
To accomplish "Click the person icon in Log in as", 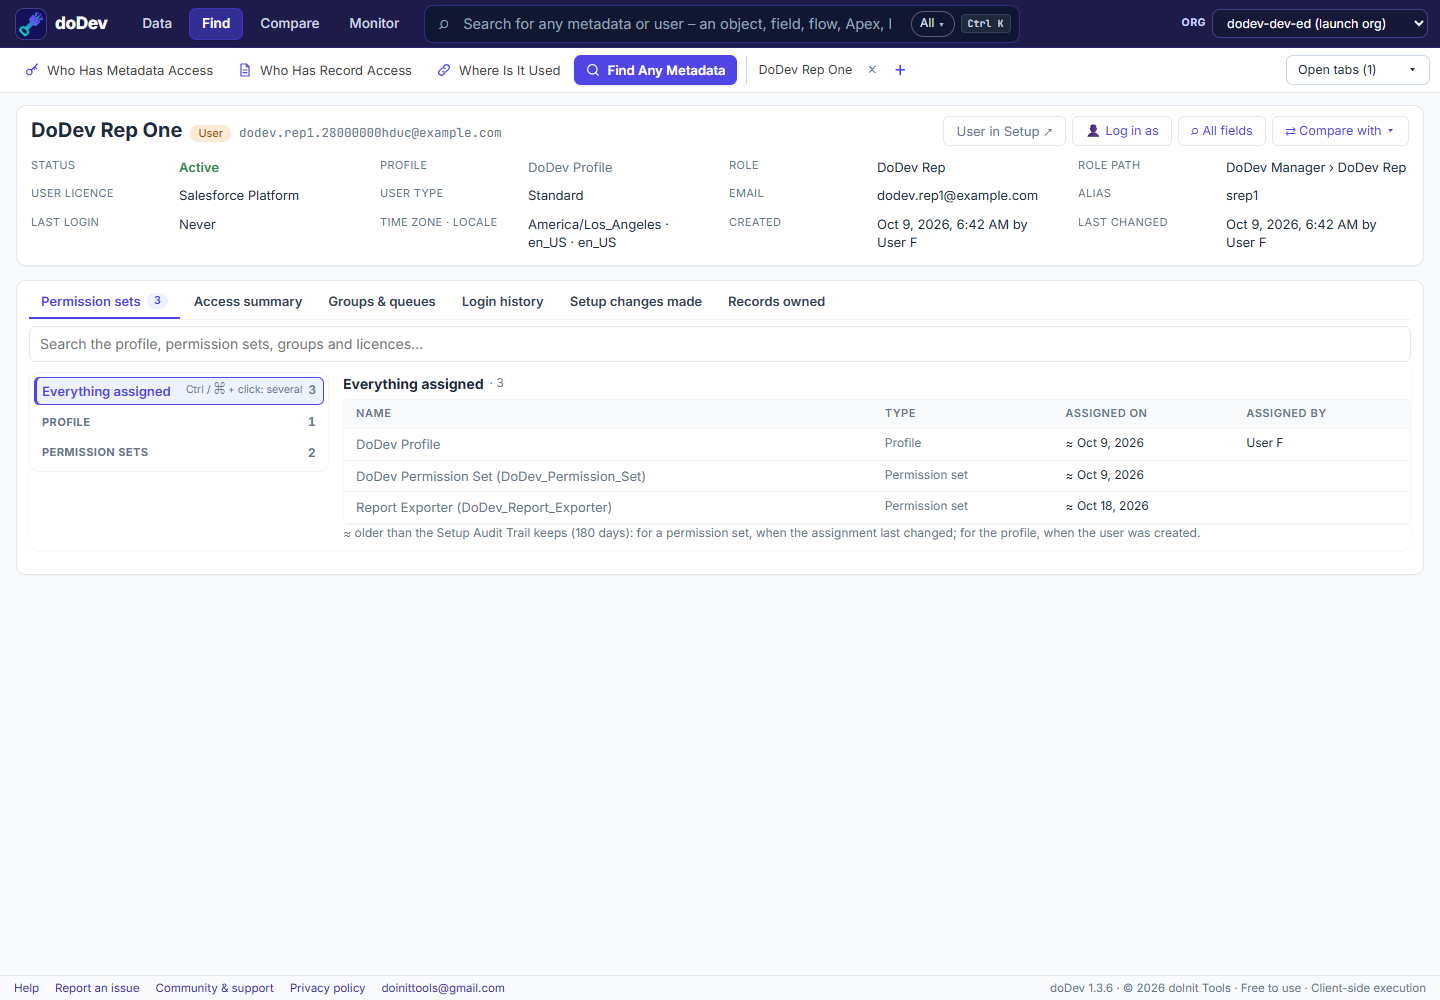I will click(1093, 131).
